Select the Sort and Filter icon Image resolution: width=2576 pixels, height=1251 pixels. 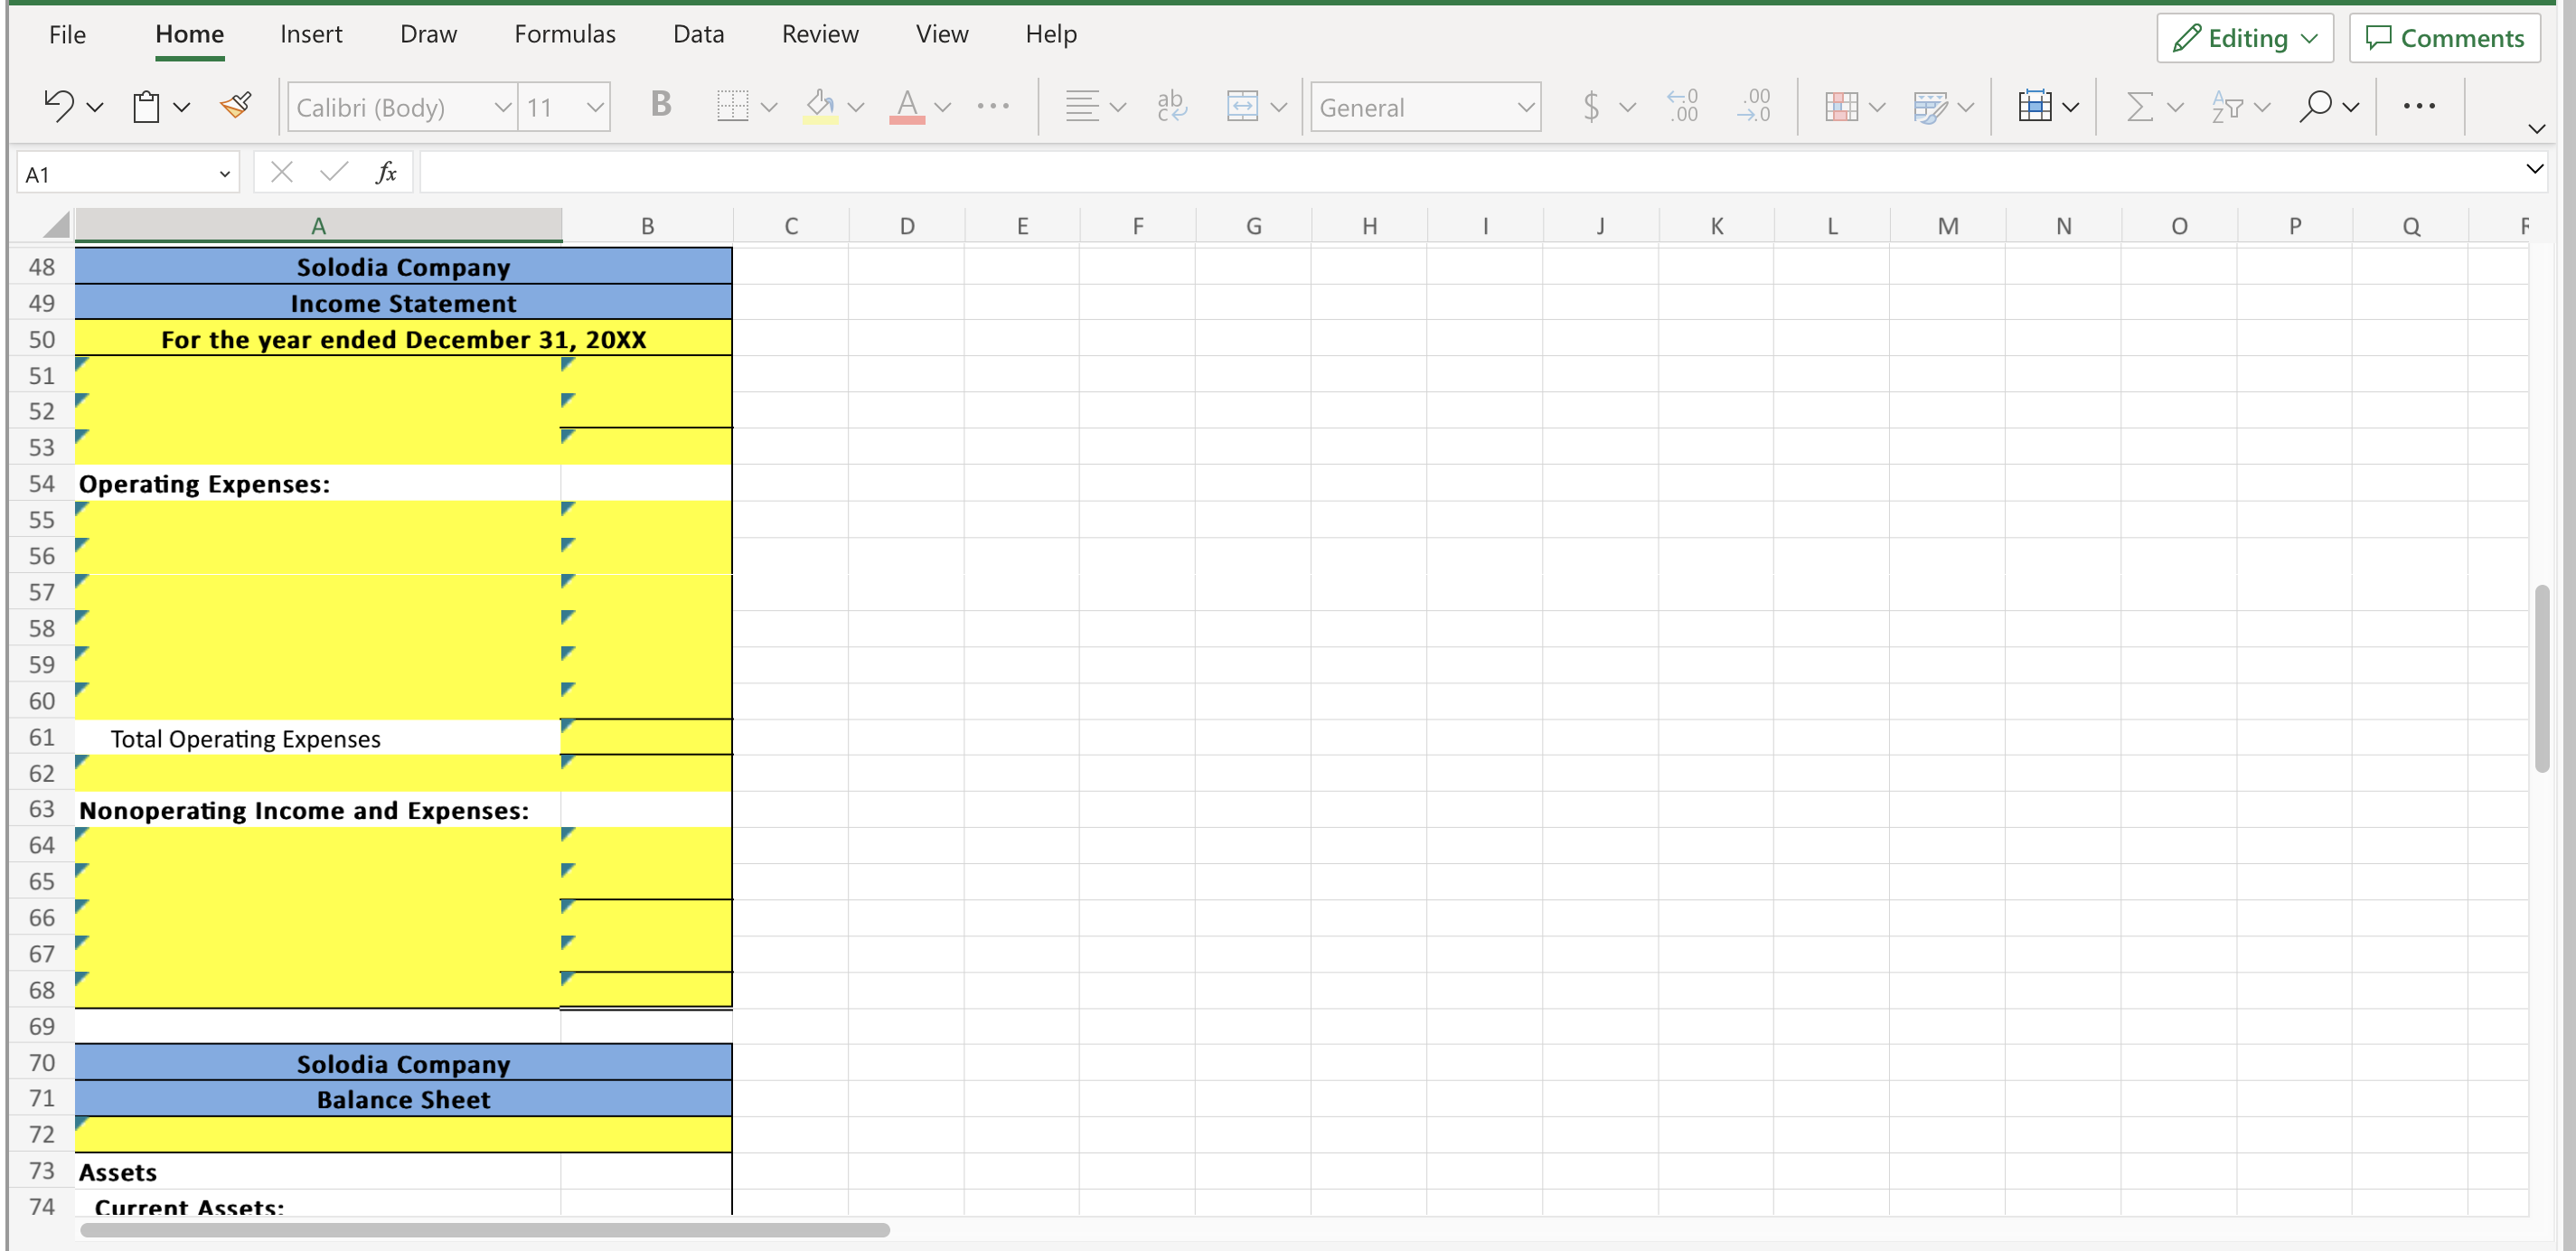[x=2228, y=106]
